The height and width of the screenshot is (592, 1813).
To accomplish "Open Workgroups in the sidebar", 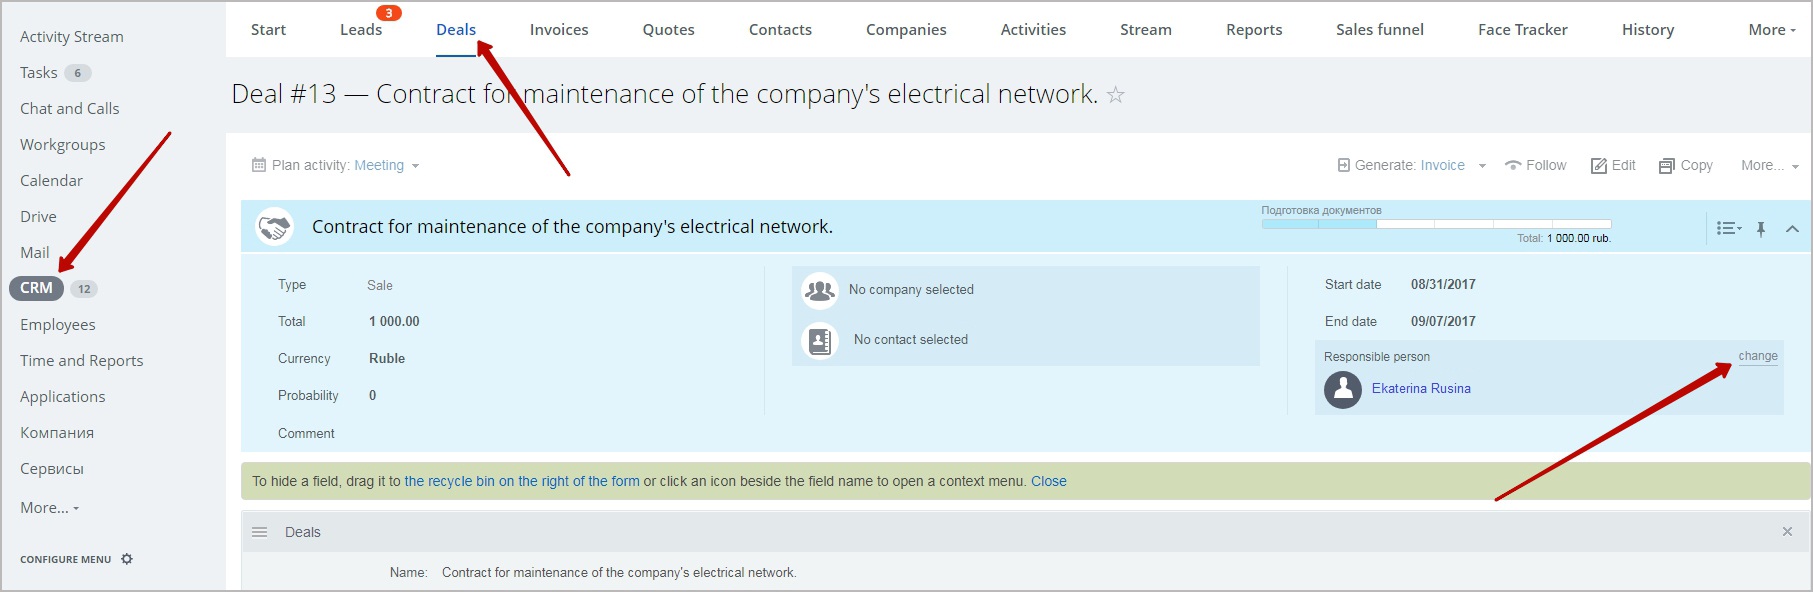I will coord(63,145).
